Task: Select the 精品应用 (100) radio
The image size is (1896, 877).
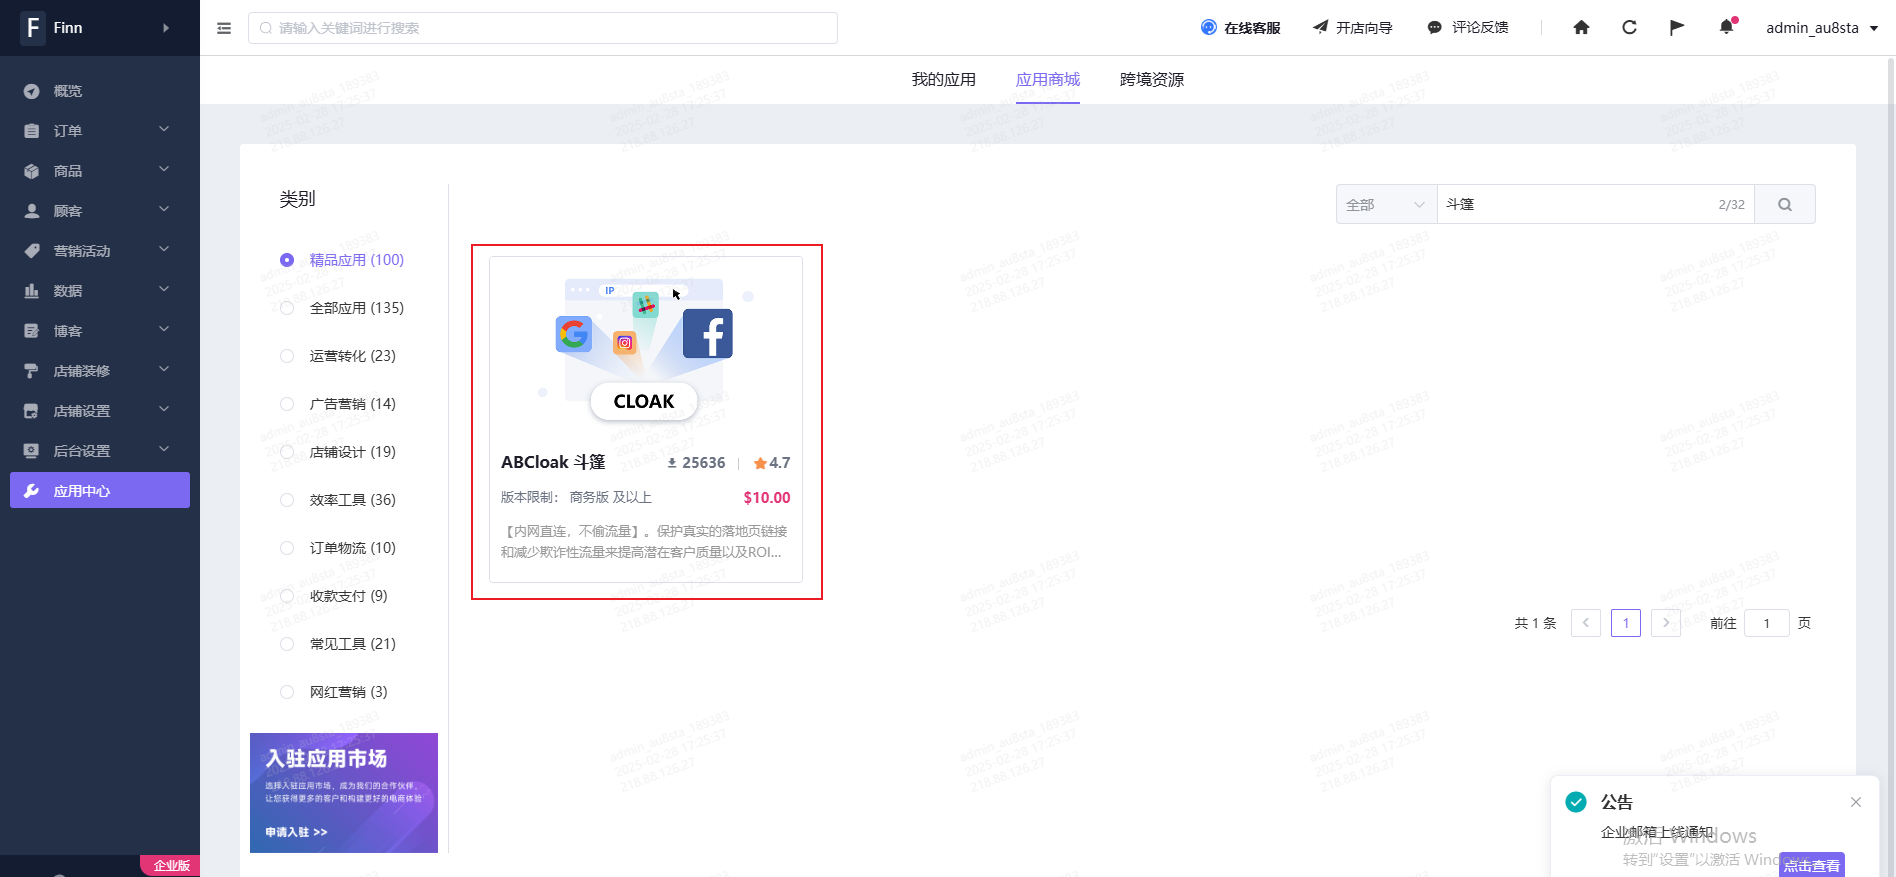Action: pyautogui.click(x=287, y=260)
